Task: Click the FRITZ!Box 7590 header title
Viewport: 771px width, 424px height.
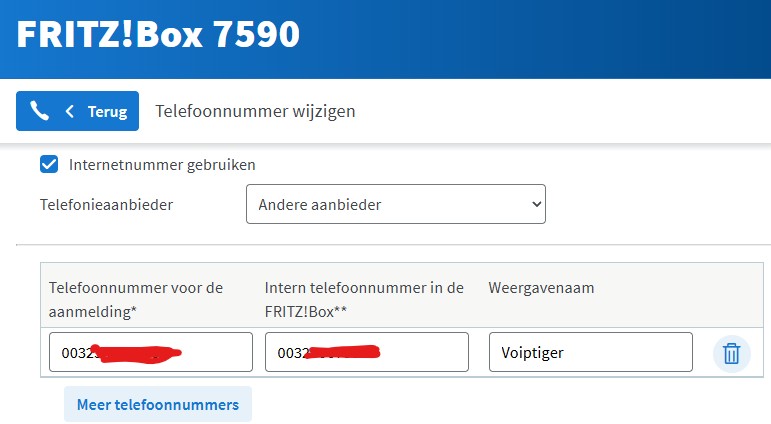Action: point(158,34)
